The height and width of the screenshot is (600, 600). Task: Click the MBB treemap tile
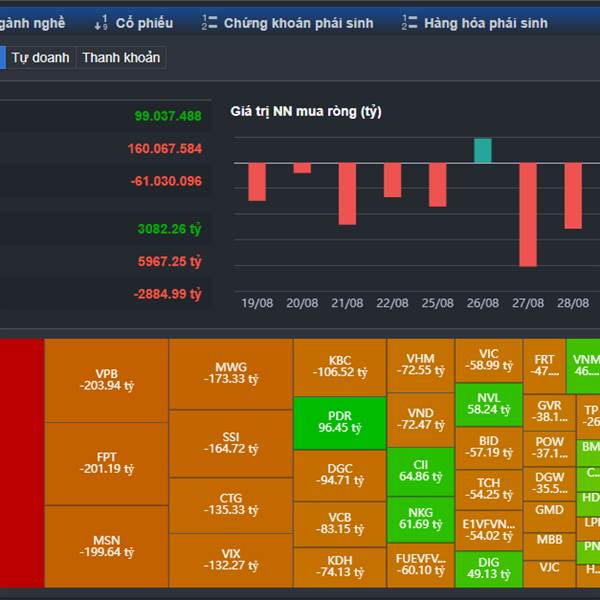tap(549, 546)
